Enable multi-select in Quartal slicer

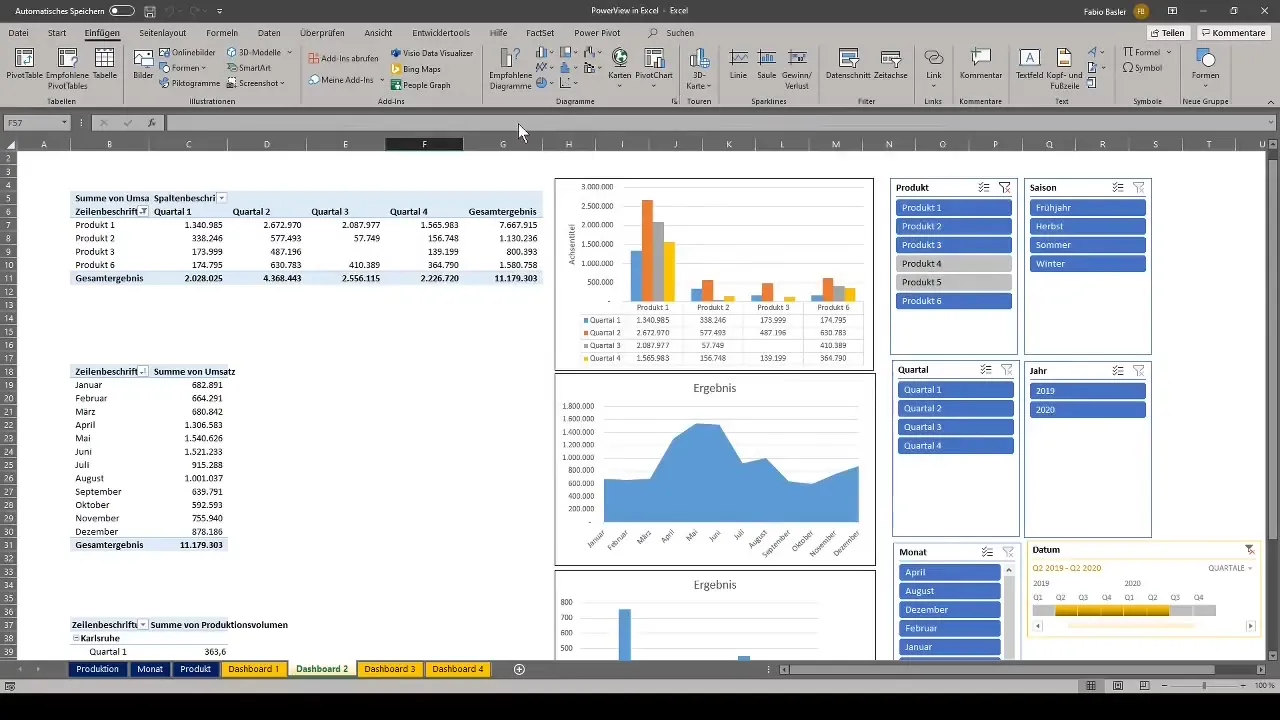tap(984, 370)
